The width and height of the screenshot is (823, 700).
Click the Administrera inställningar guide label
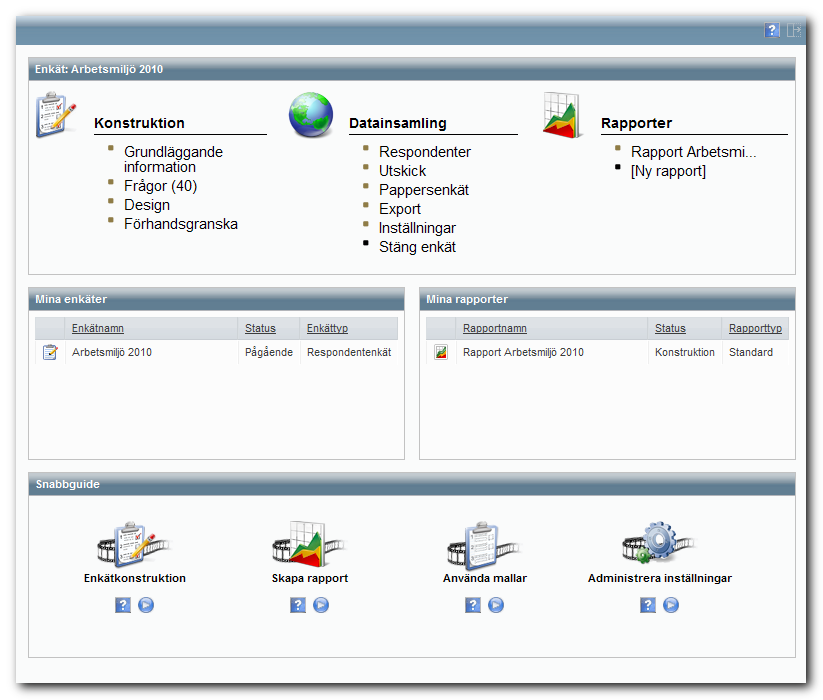pyautogui.click(x=660, y=578)
